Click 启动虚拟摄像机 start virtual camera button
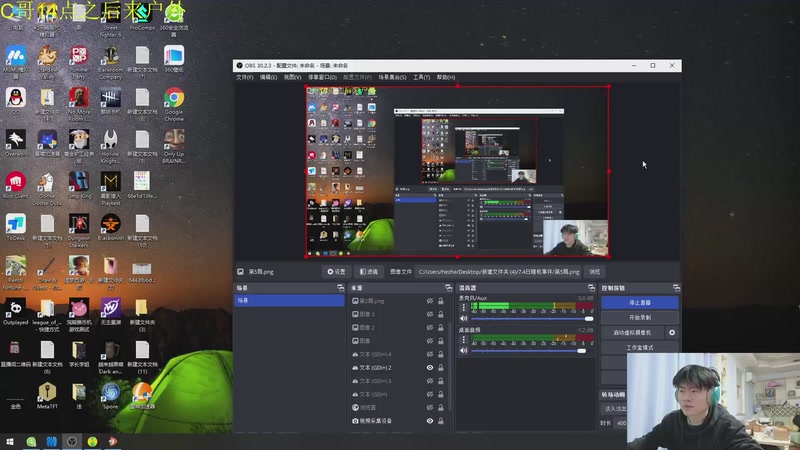800x450 pixels. tap(633, 333)
